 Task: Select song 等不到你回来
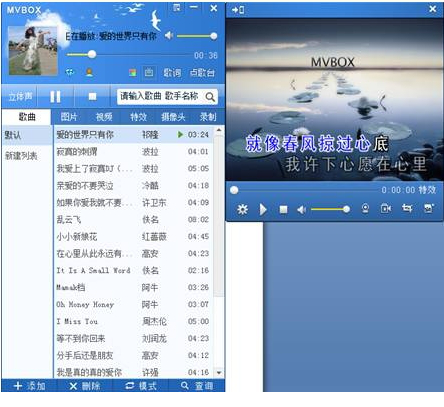(x=133, y=338)
